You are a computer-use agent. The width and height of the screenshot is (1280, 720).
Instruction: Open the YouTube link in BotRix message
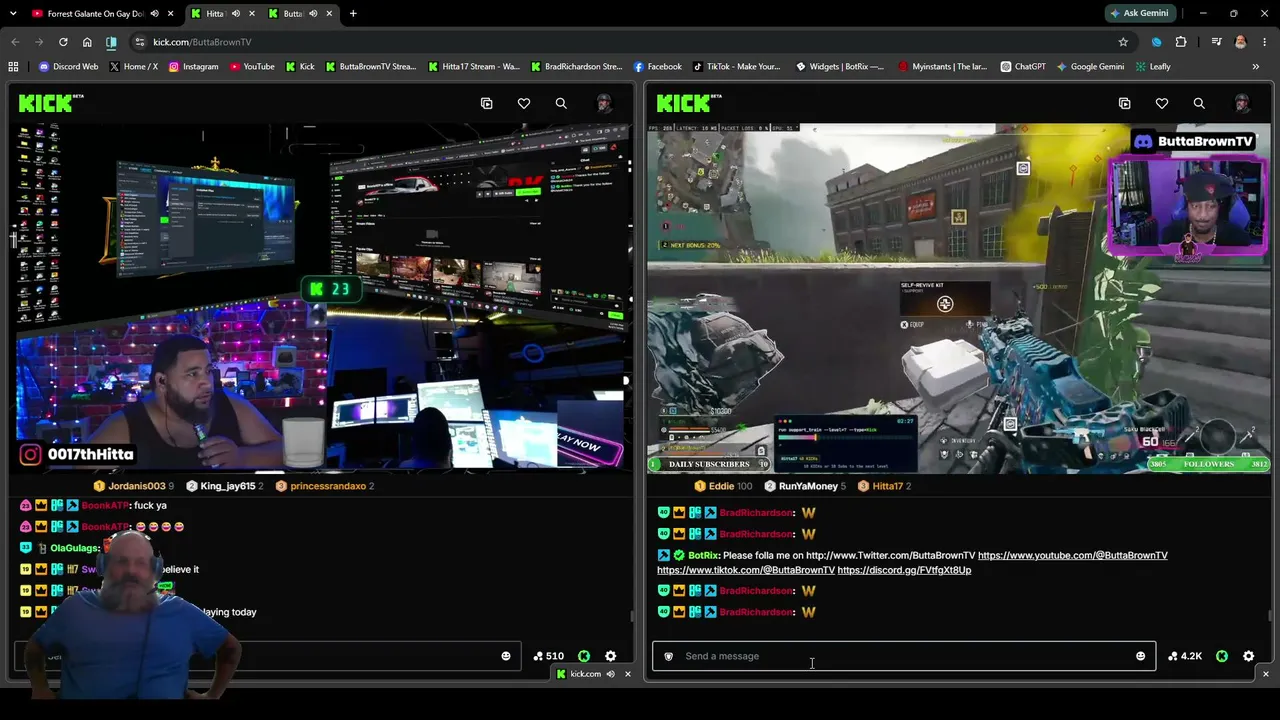[x=1072, y=556]
